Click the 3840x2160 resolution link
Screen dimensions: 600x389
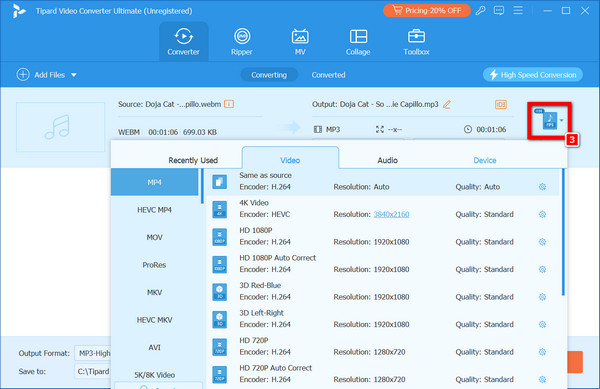click(391, 214)
